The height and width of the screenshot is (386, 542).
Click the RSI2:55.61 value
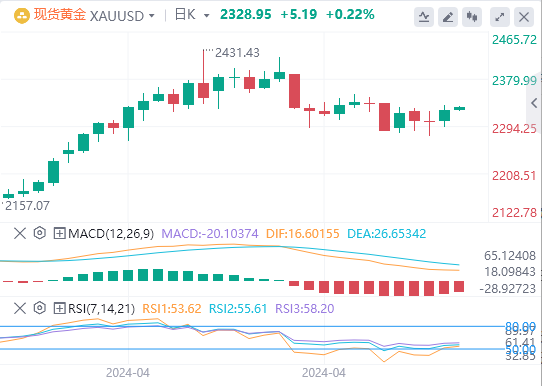click(238, 308)
